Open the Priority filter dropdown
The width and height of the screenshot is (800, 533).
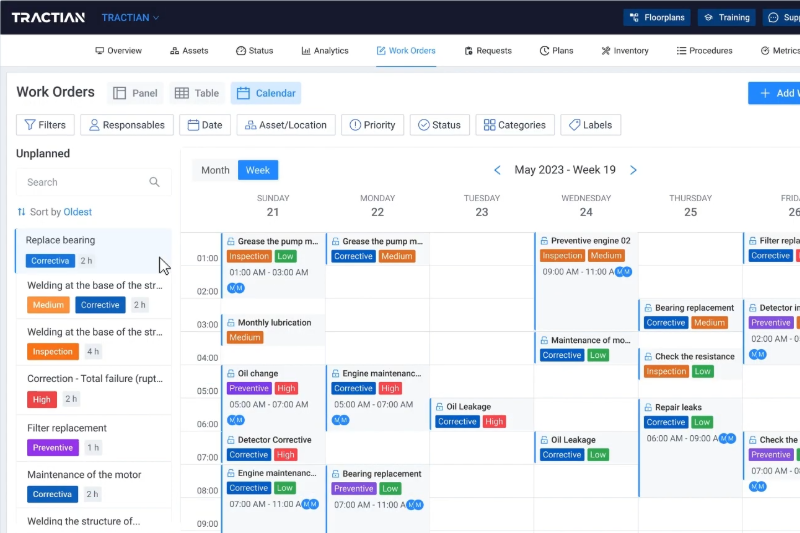tap(372, 125)
